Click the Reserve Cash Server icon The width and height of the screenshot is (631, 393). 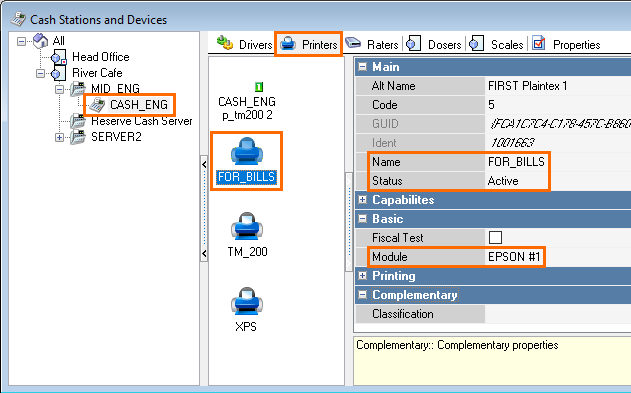pyautogui.click(x=78, y=121)
